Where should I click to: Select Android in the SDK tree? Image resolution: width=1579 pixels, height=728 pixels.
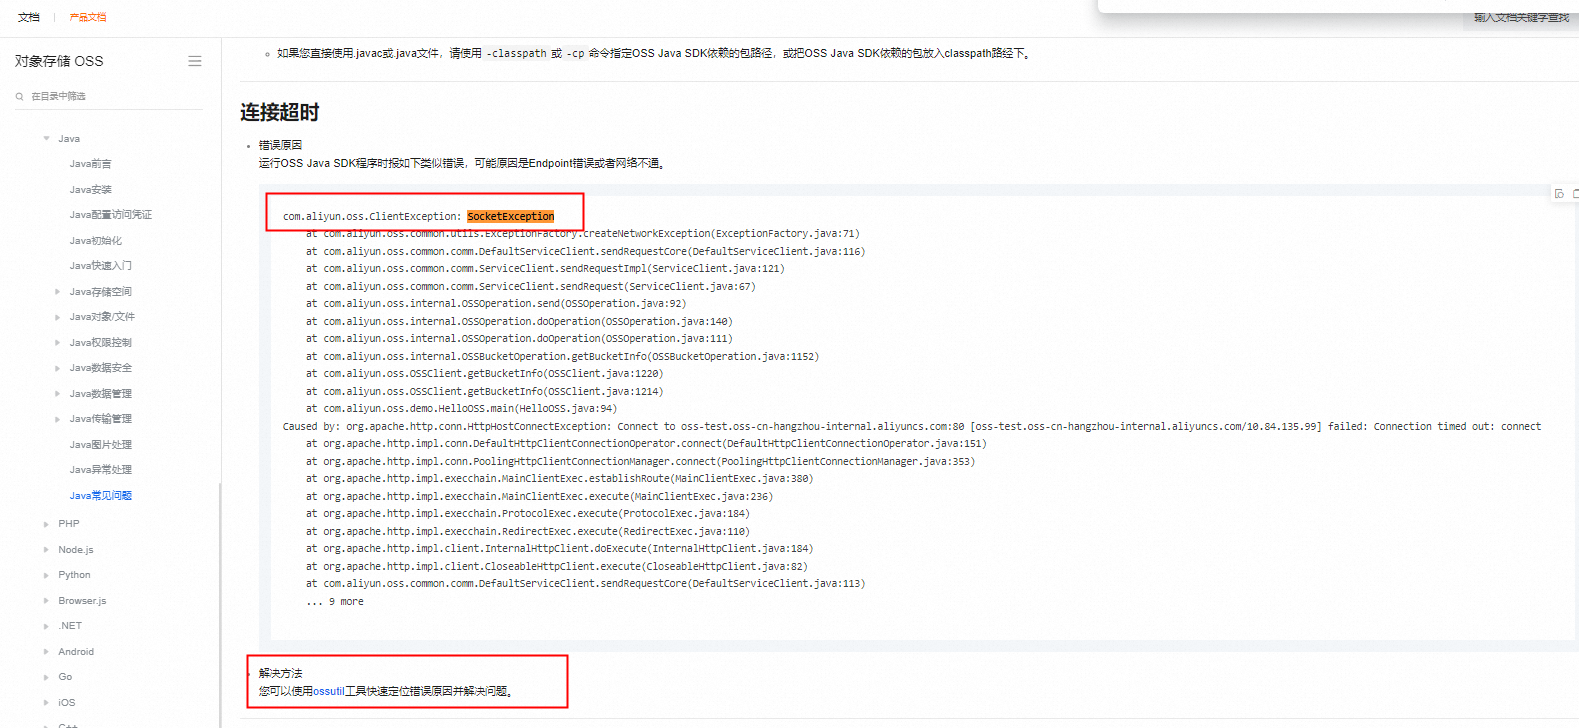[76, 652]
